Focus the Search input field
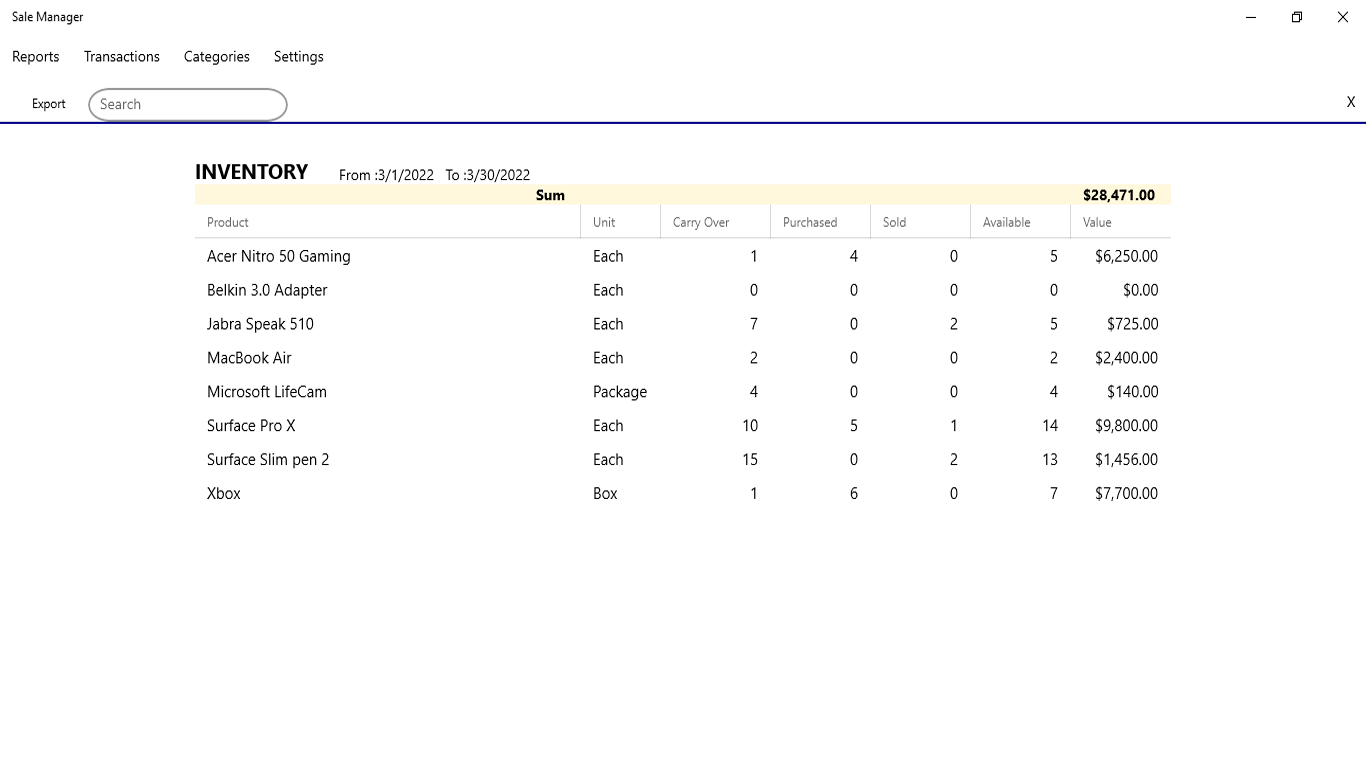Screen dimensions: 1366x768 pos(188,105)
